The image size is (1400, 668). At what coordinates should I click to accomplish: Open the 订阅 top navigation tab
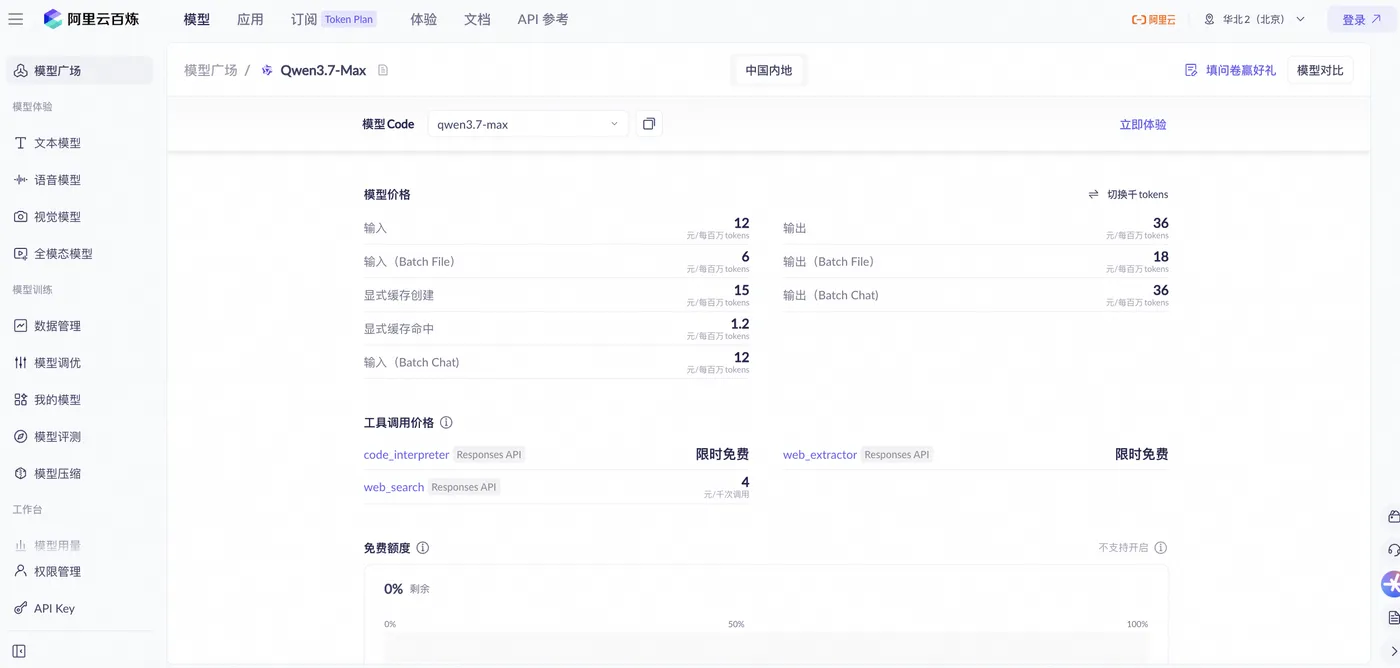(304, 19)
